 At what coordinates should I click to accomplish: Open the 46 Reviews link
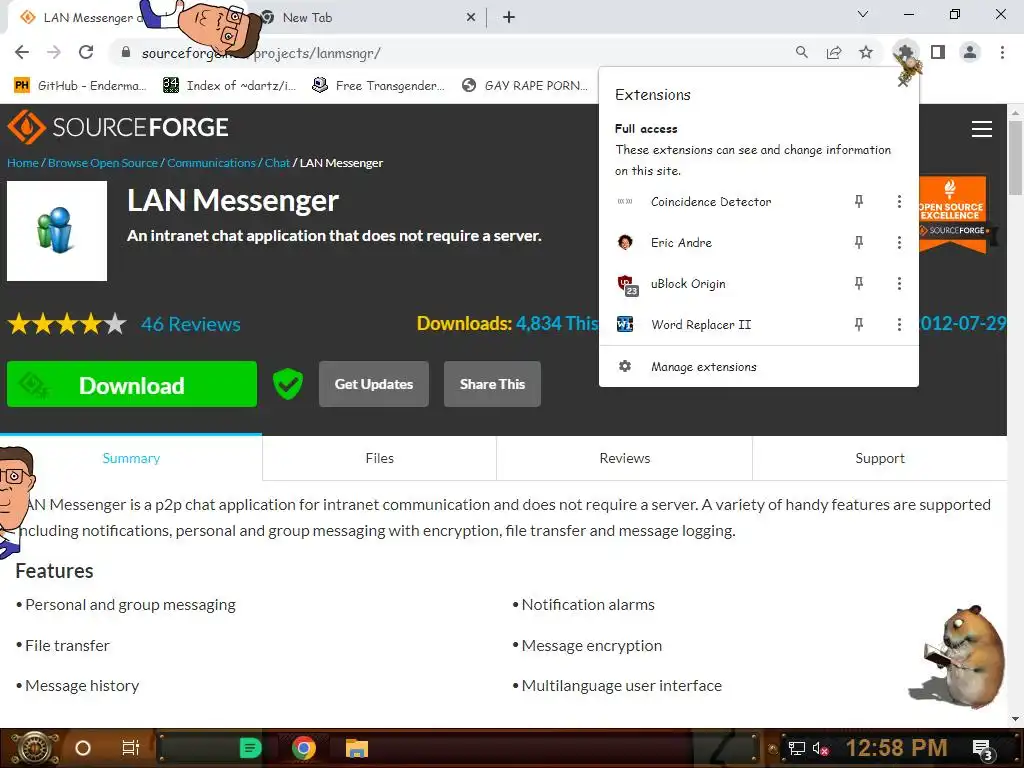pos(191,324)
